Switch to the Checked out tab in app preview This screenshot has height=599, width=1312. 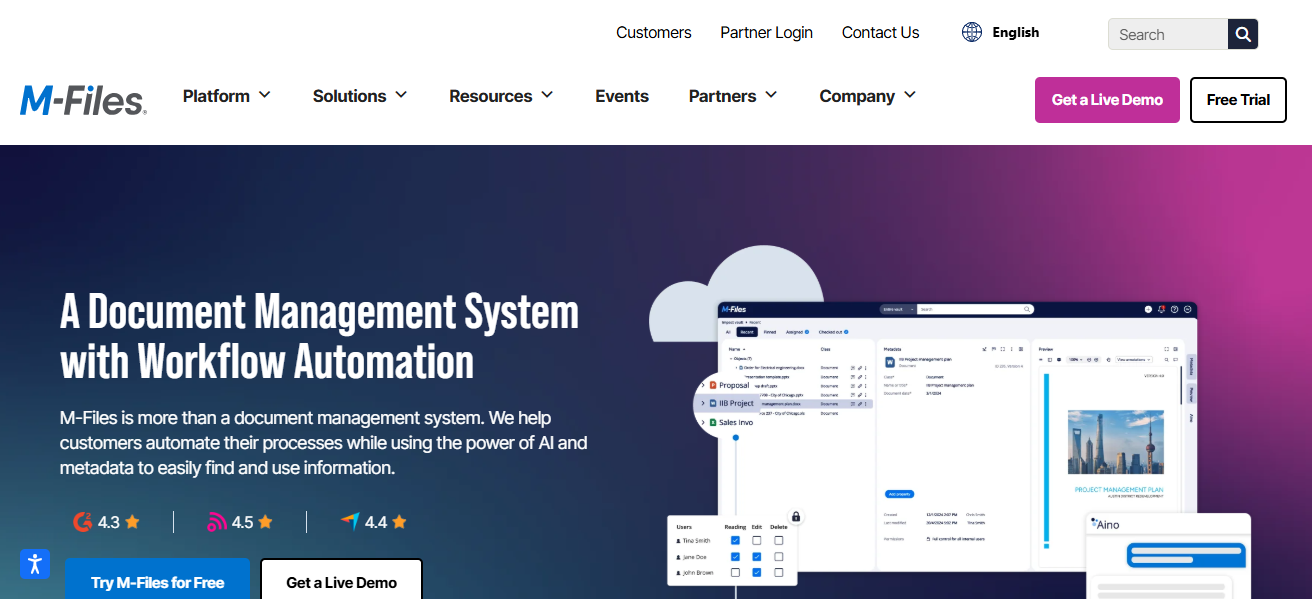click(833, 331)
